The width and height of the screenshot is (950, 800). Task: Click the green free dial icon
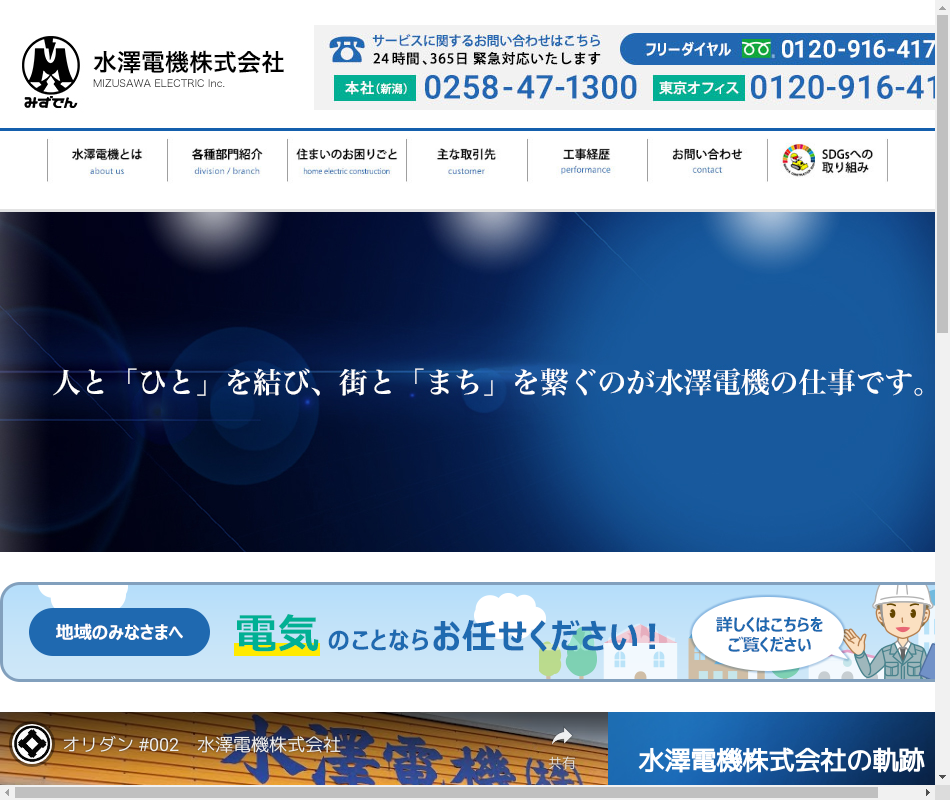(756, 49)
